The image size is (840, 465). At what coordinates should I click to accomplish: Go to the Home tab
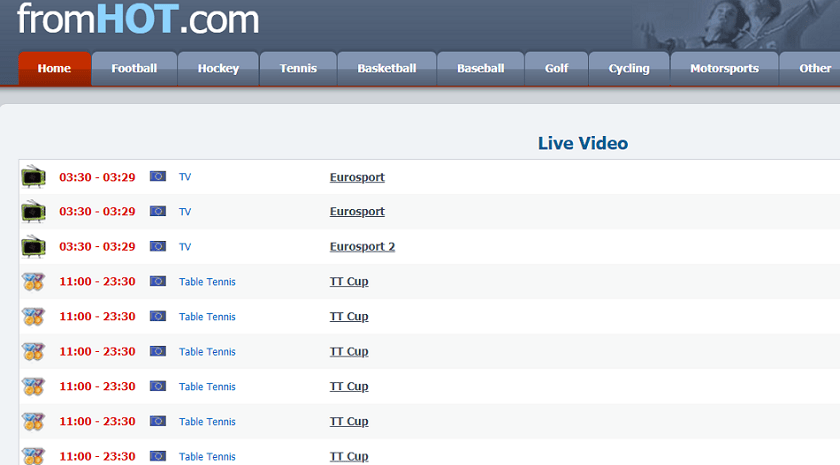[54, 69]
